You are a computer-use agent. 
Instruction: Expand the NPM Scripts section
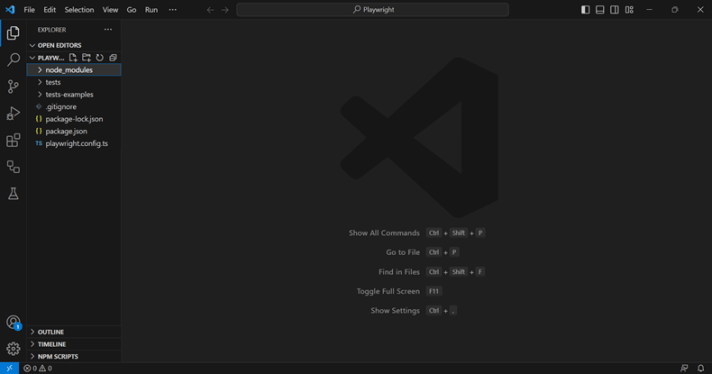(x=74, y=356)
